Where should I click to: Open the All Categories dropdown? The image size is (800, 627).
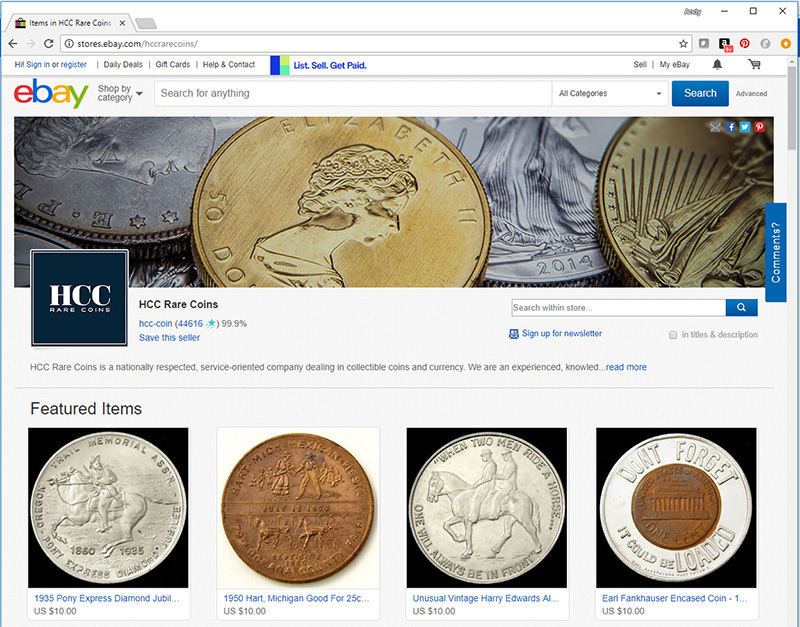pos(610,93)
